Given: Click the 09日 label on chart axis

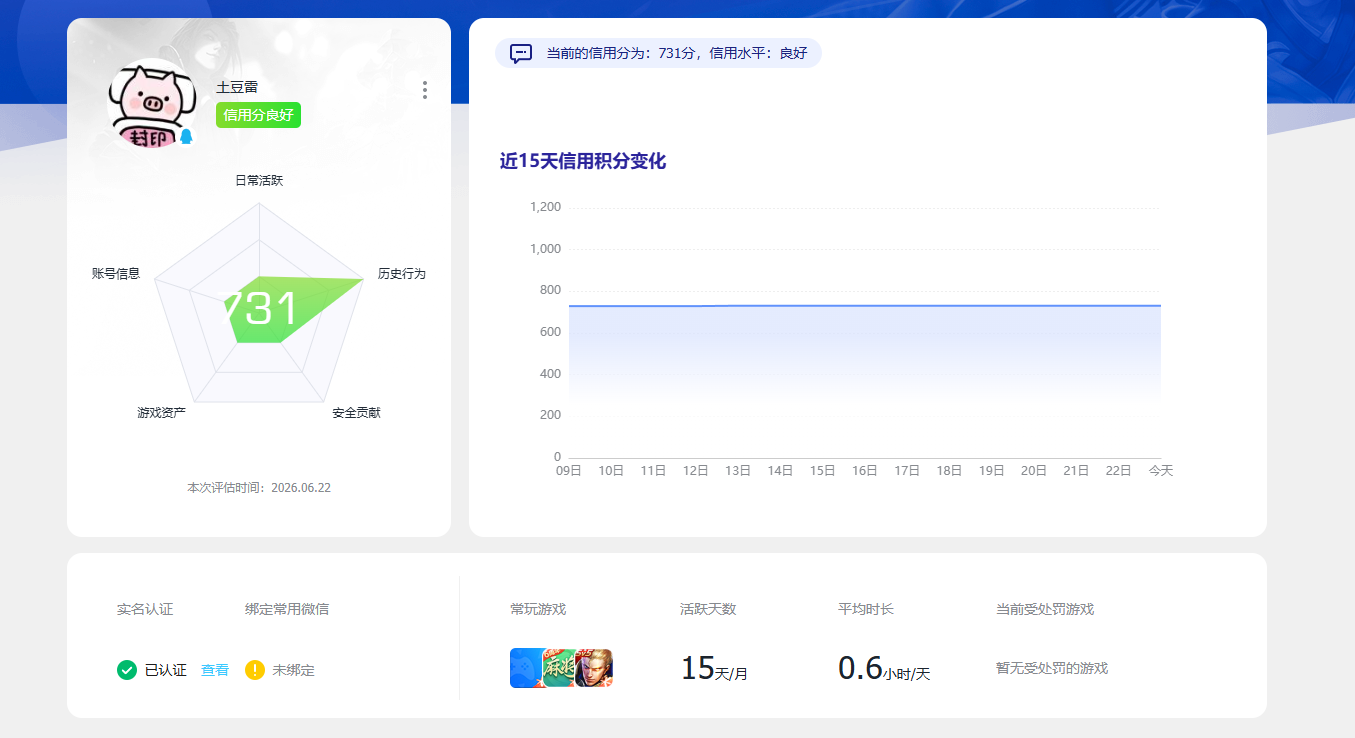Looking at the screenshot, I should (569, 471).
